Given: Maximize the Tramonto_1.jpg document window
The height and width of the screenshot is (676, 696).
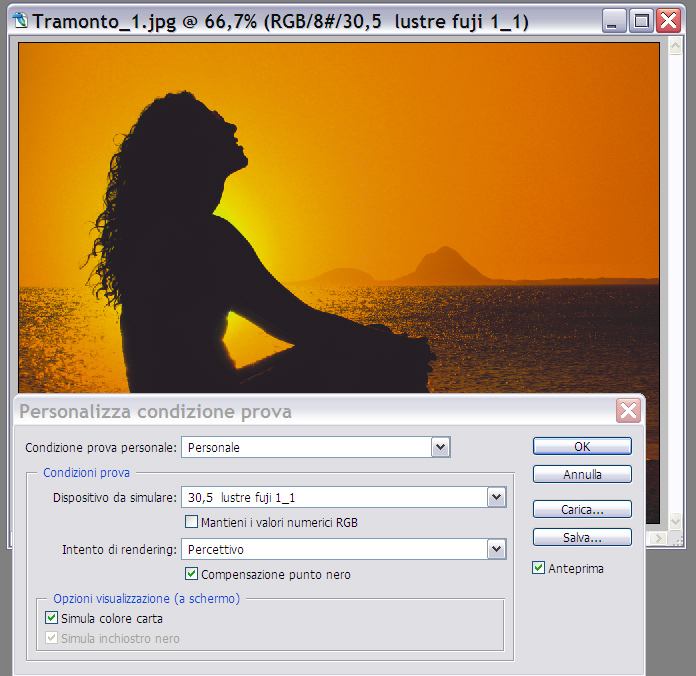Looking at the screenshot, I should (641, 21).
